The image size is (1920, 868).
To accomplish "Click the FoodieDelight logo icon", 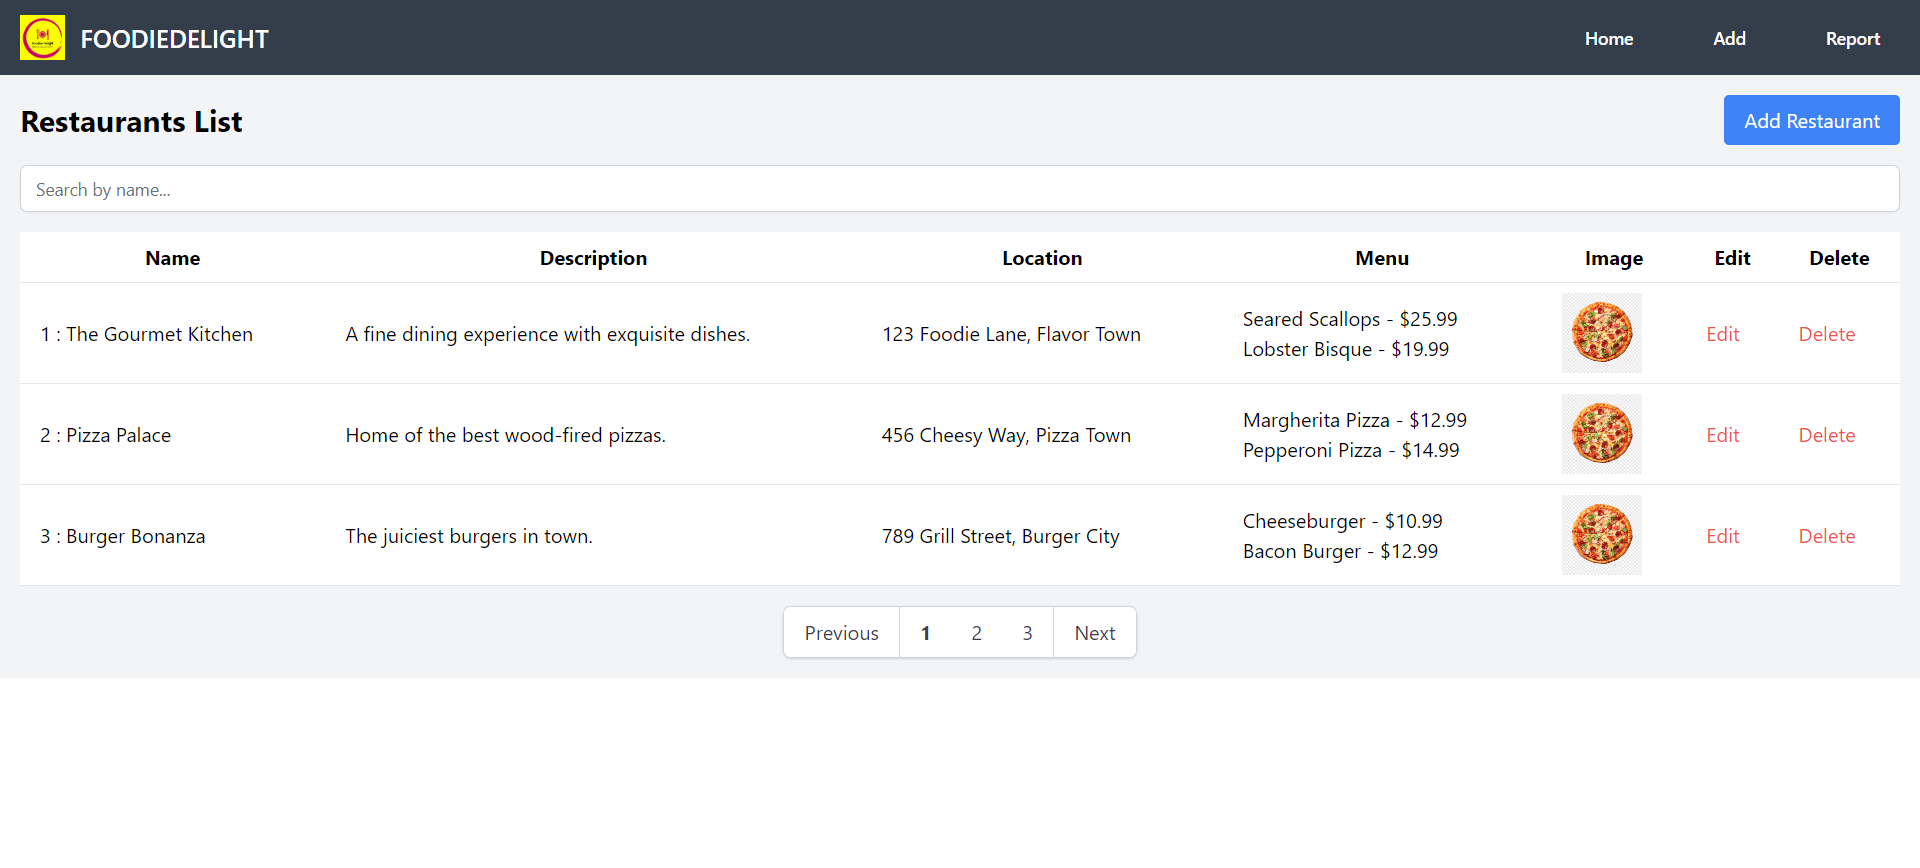I will coord(42,38).
